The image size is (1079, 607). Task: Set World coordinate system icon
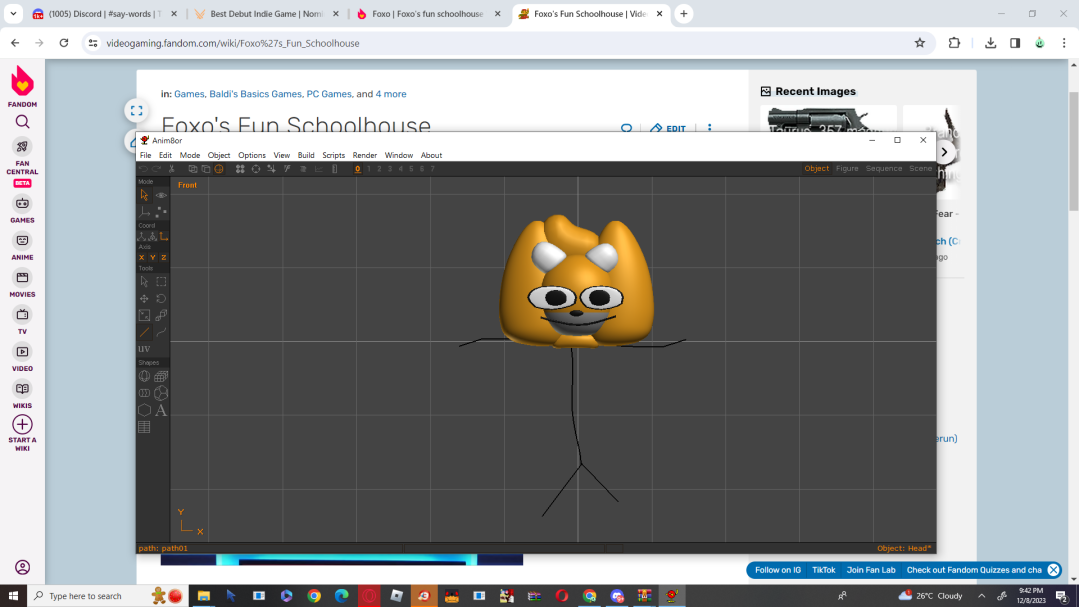click(x=142, y=237)
